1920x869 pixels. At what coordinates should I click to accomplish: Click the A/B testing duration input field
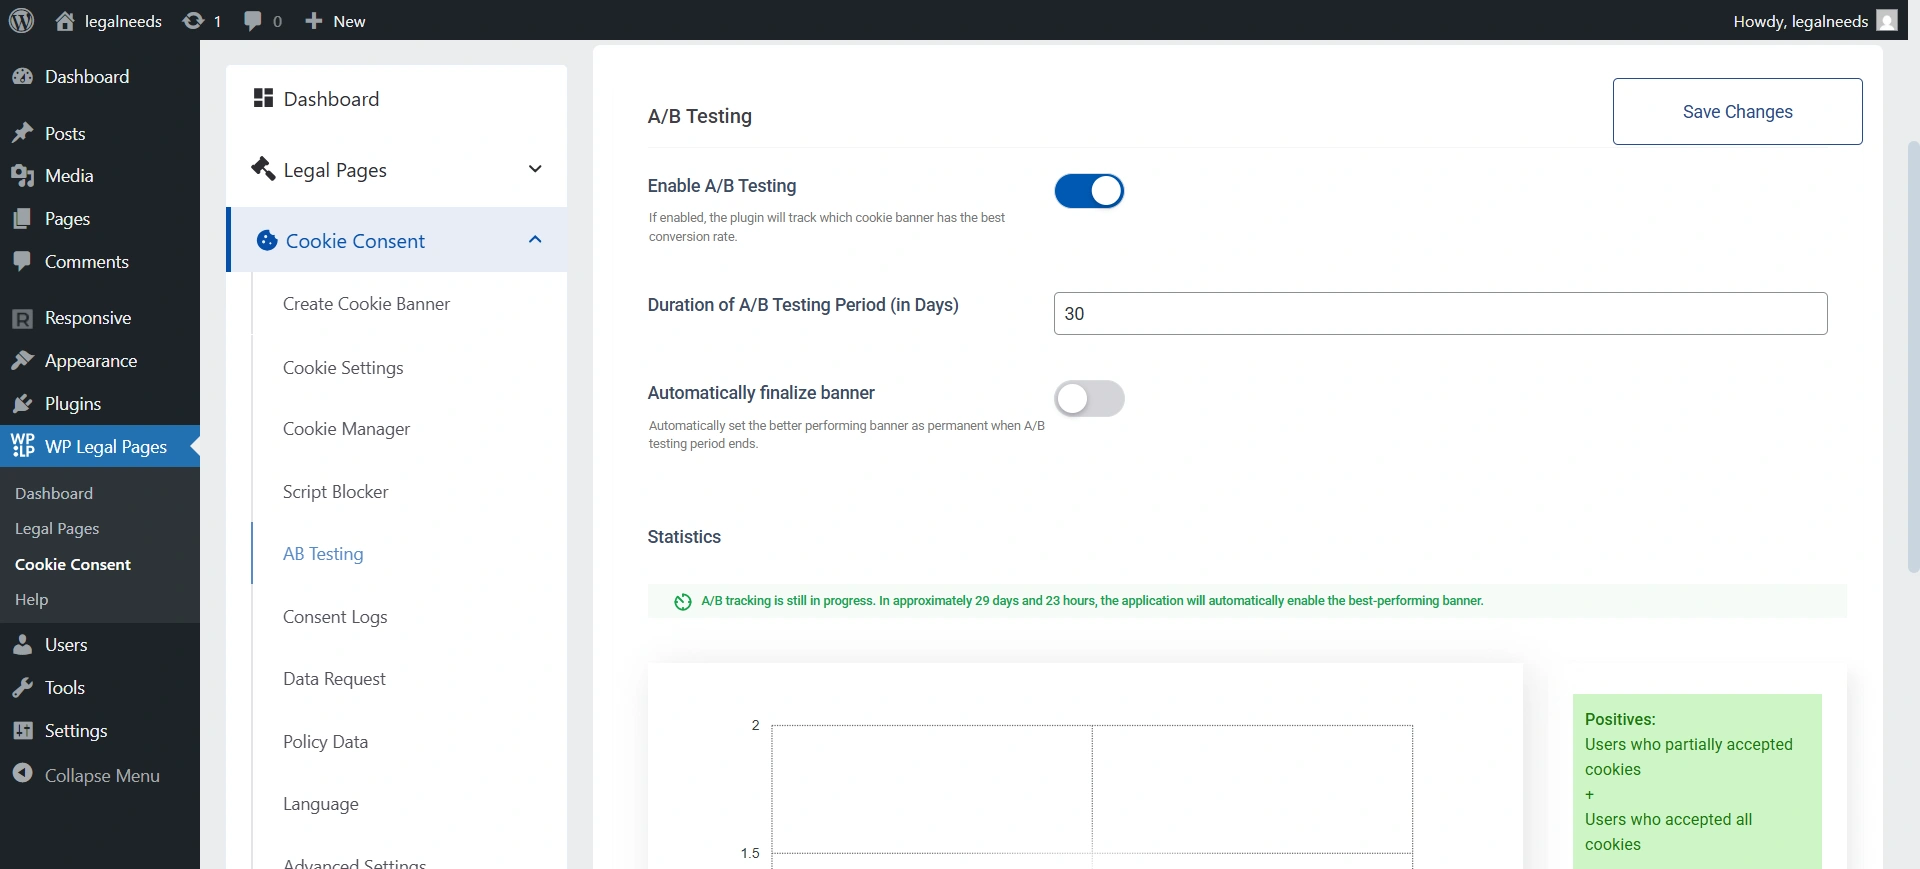[x=1440, y=313]
